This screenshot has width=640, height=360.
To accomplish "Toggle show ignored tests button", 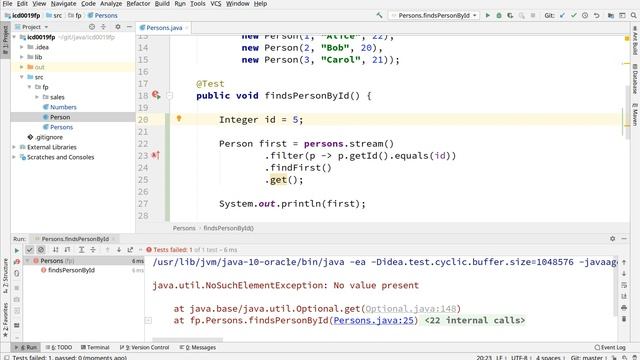I will [41, 249].
